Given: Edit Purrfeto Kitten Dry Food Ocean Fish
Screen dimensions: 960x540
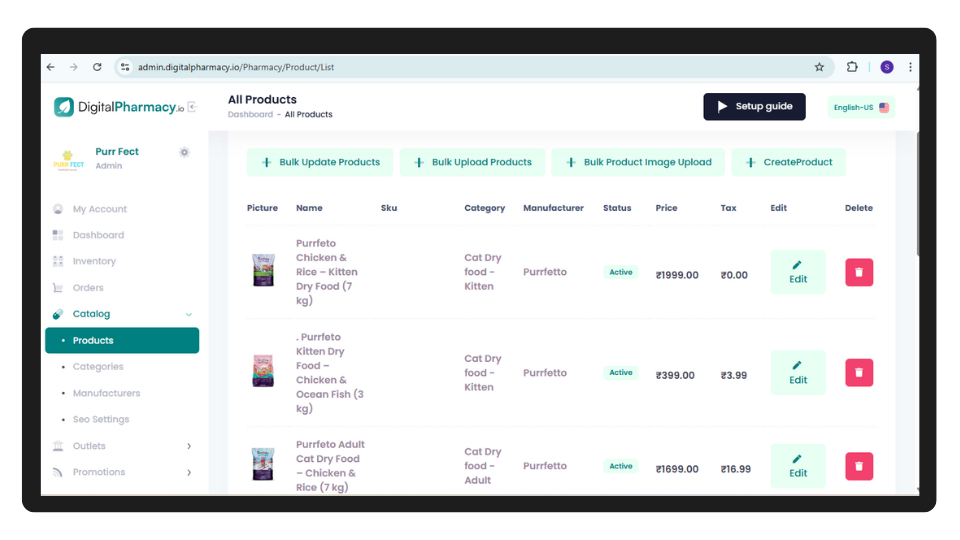Looking at the screenshot, I should pos(798,373).
